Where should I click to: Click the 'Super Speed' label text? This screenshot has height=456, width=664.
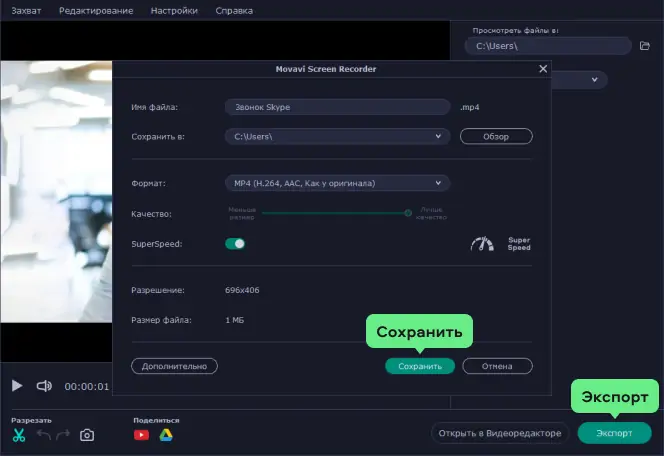pos(519,244)
